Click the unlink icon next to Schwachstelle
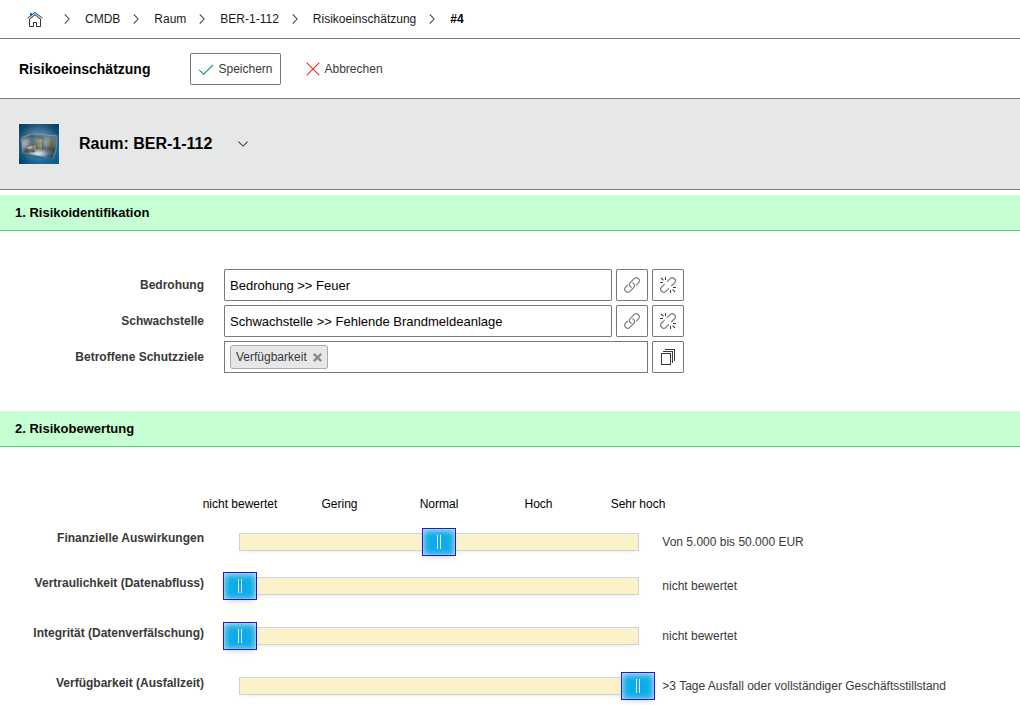 668,321
